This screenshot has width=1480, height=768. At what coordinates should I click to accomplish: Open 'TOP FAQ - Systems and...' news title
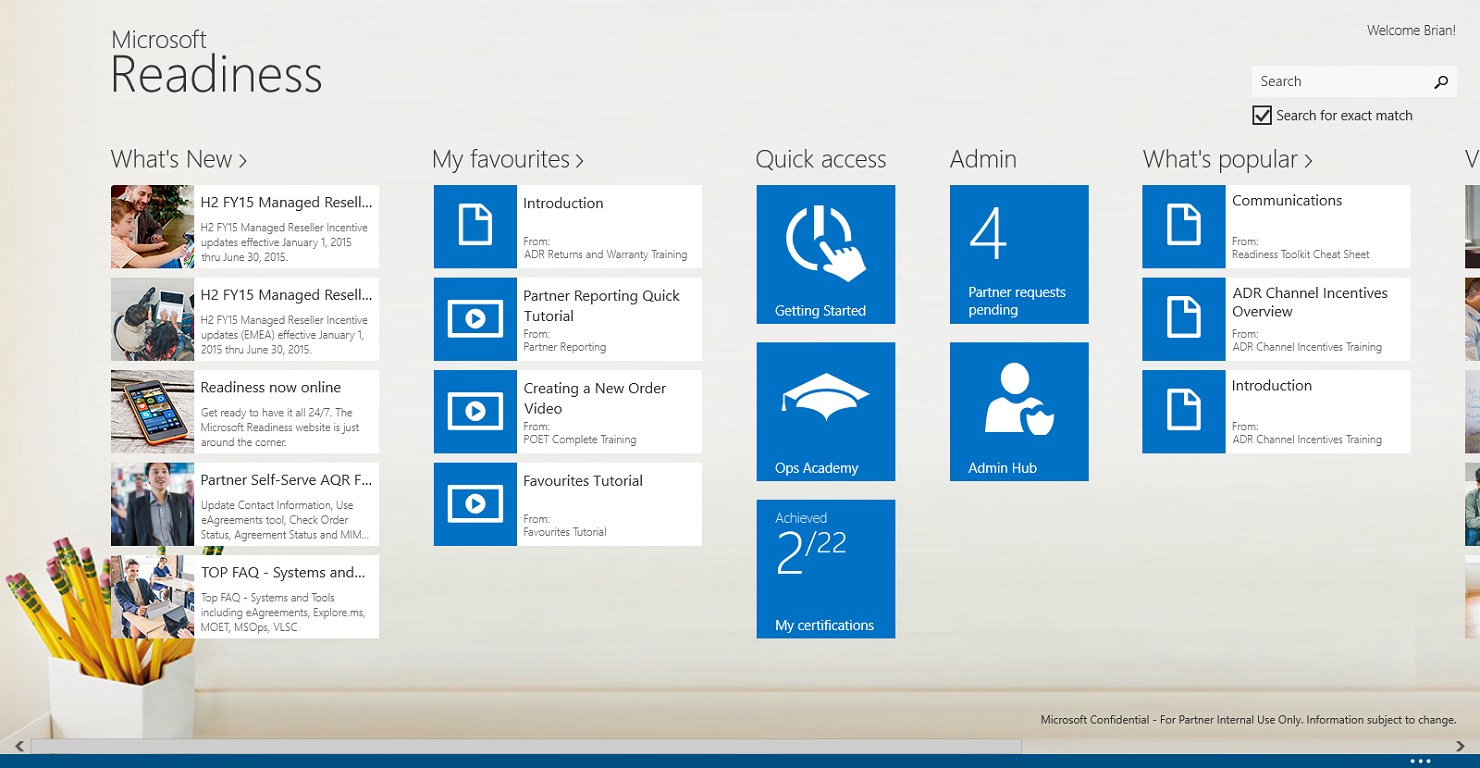pyautogui.click(x=283, y=573)
